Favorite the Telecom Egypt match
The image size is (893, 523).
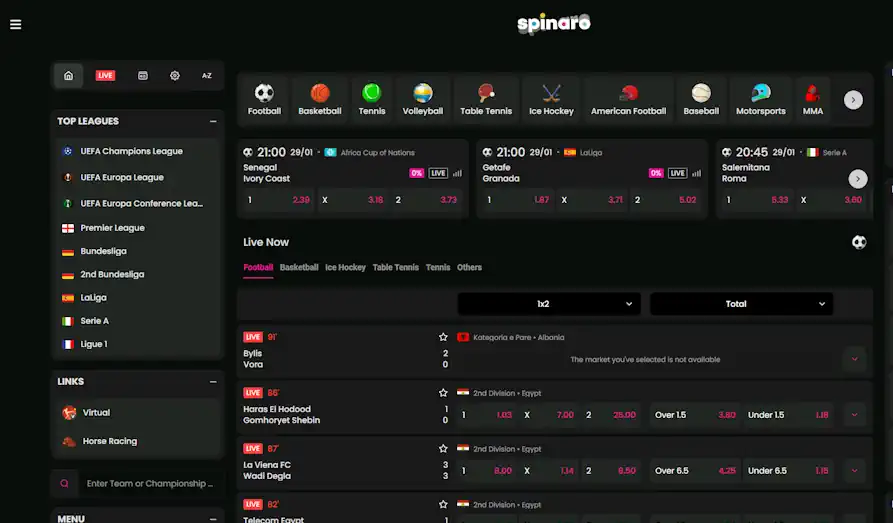pyautogui.click(x=443, y=505)
